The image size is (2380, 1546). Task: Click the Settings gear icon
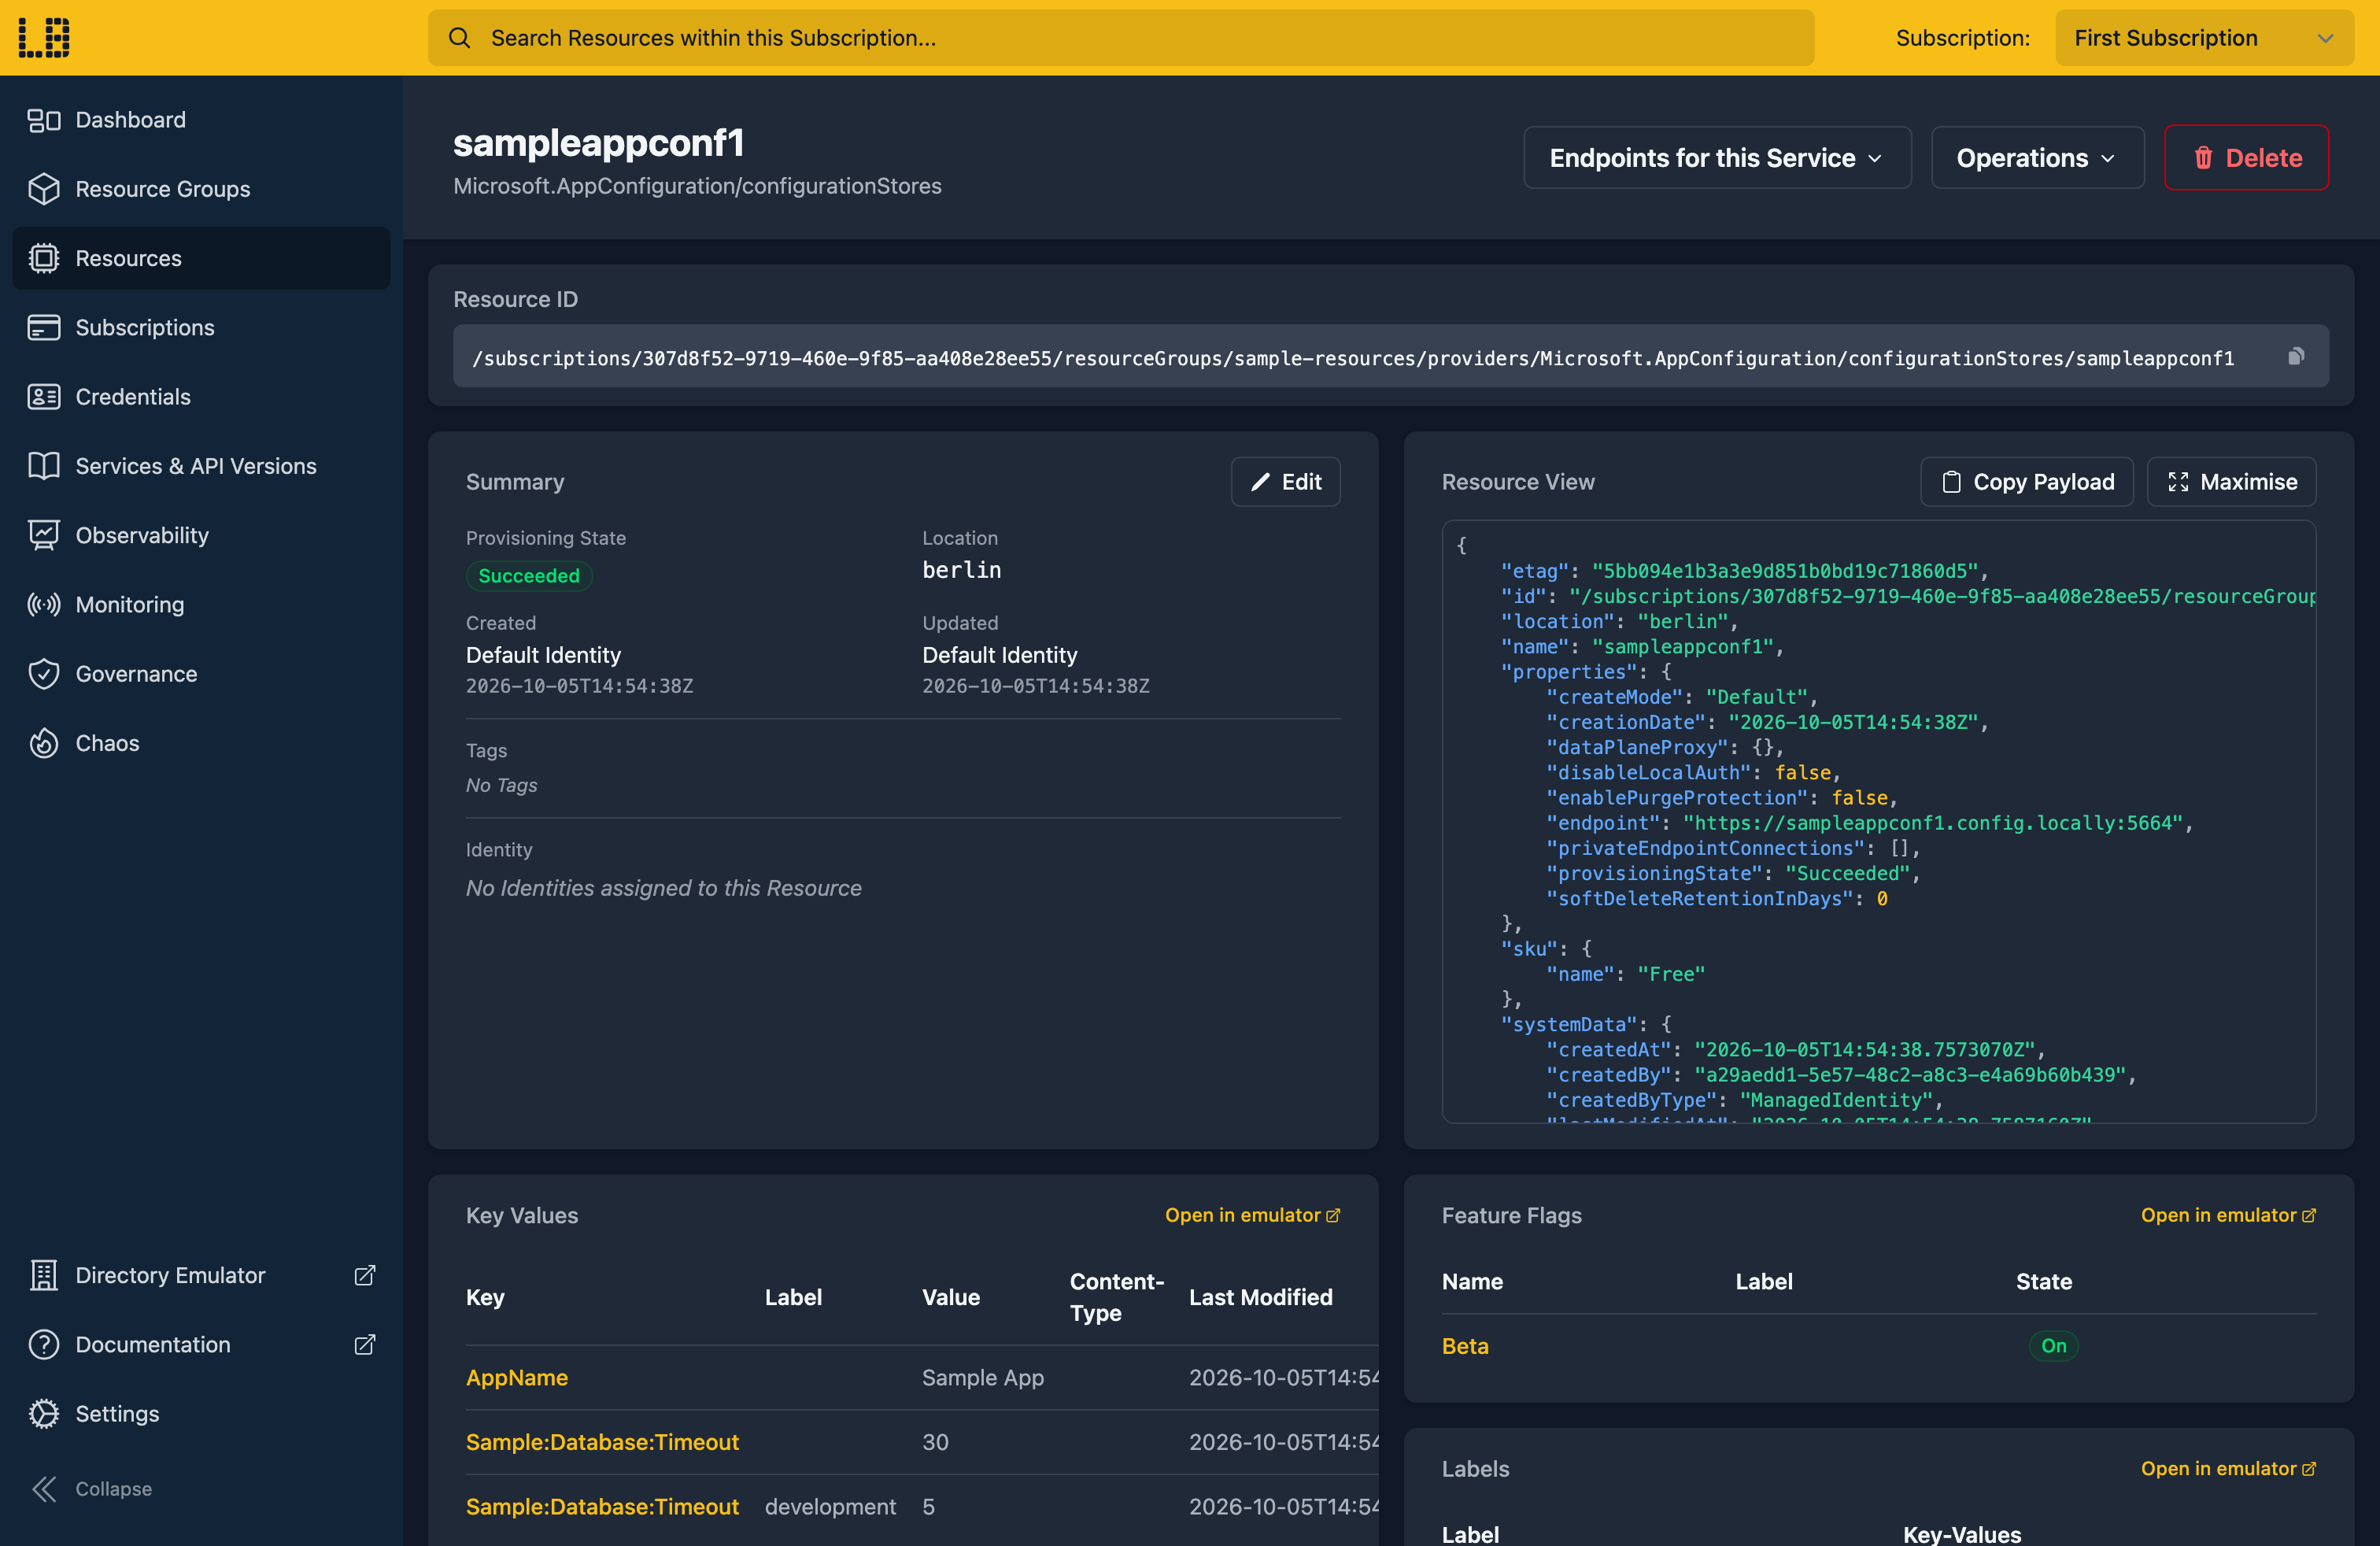(x=44, y=1414)
